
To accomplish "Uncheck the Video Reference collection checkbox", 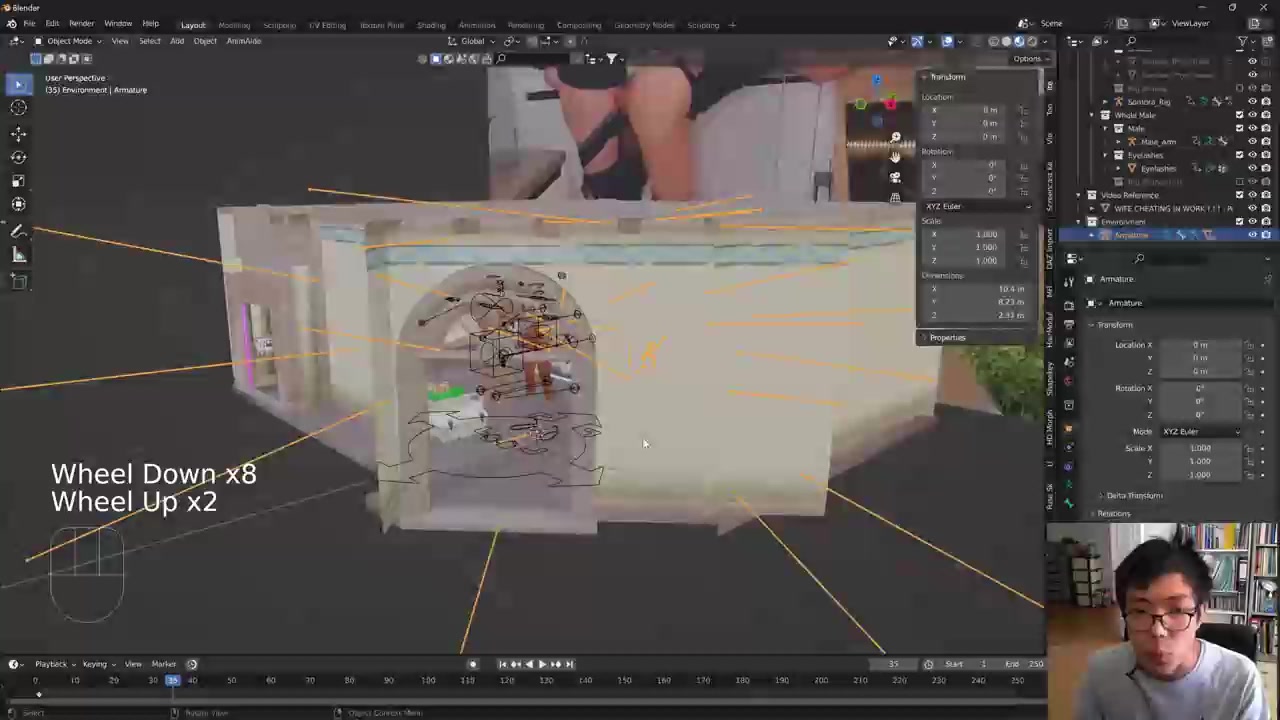I will pyautogui.click(x=1239, y=195).
